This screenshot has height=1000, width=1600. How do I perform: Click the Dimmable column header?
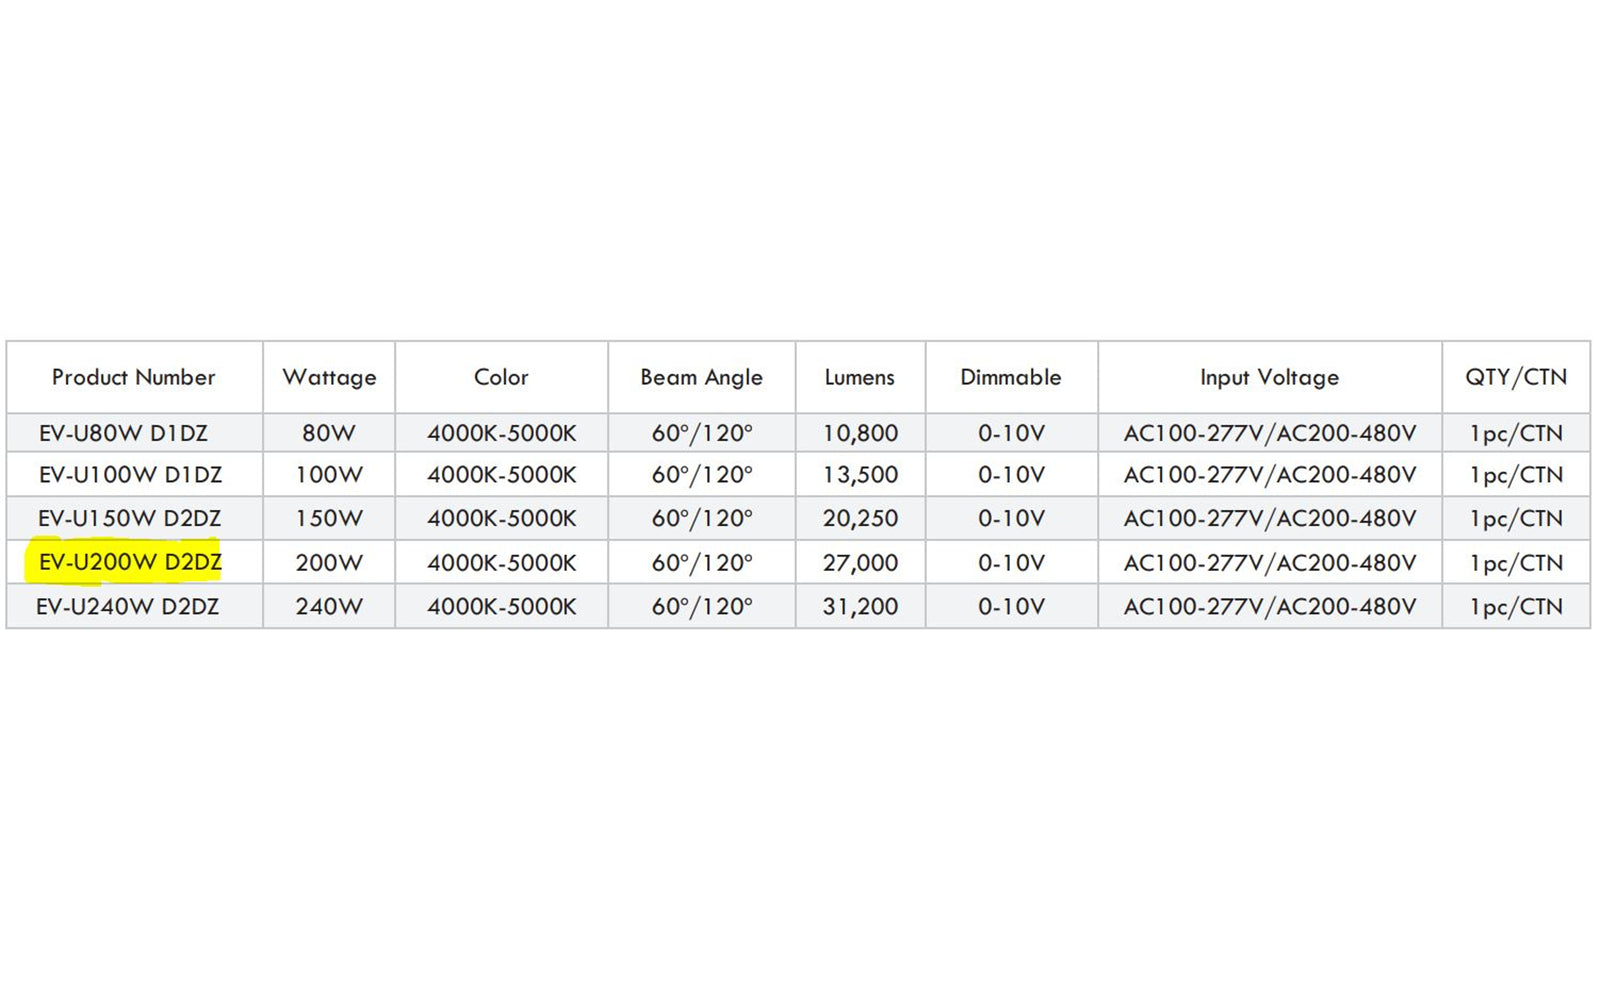point(1010,377)
